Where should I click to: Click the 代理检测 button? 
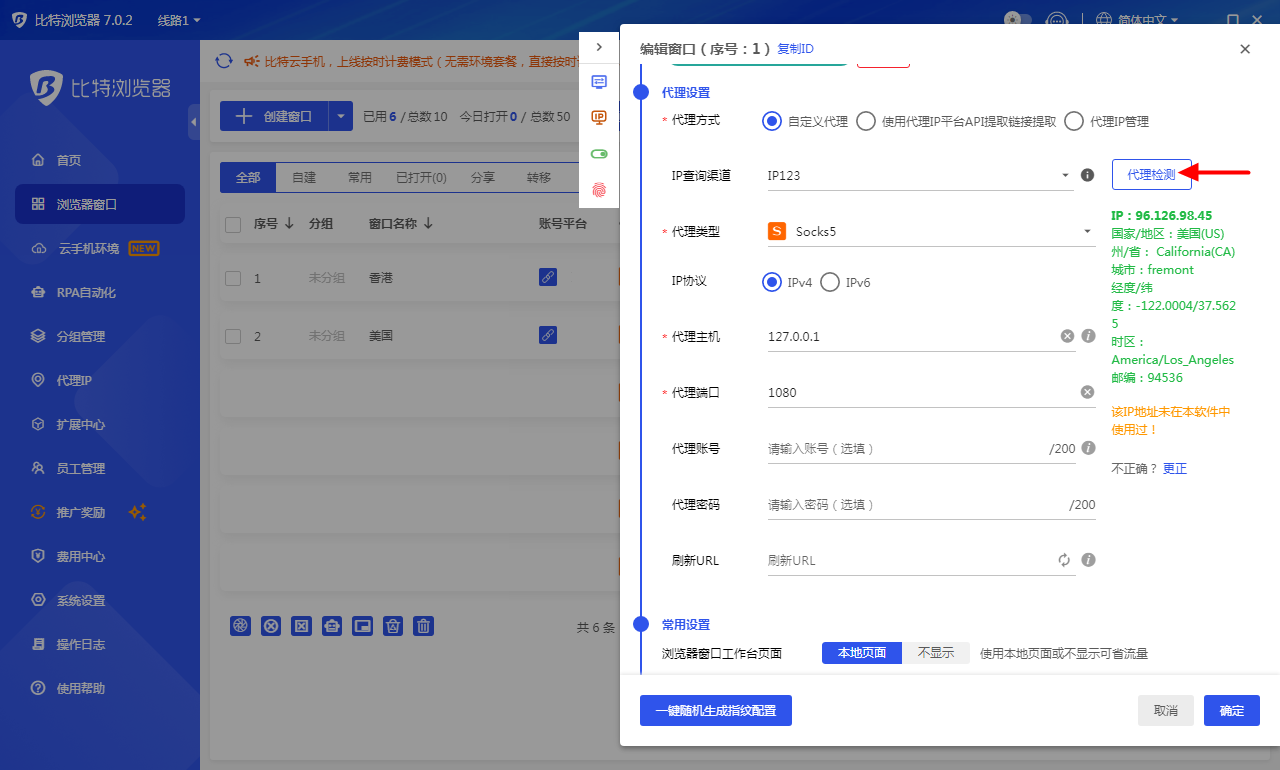pos(1151,174)
